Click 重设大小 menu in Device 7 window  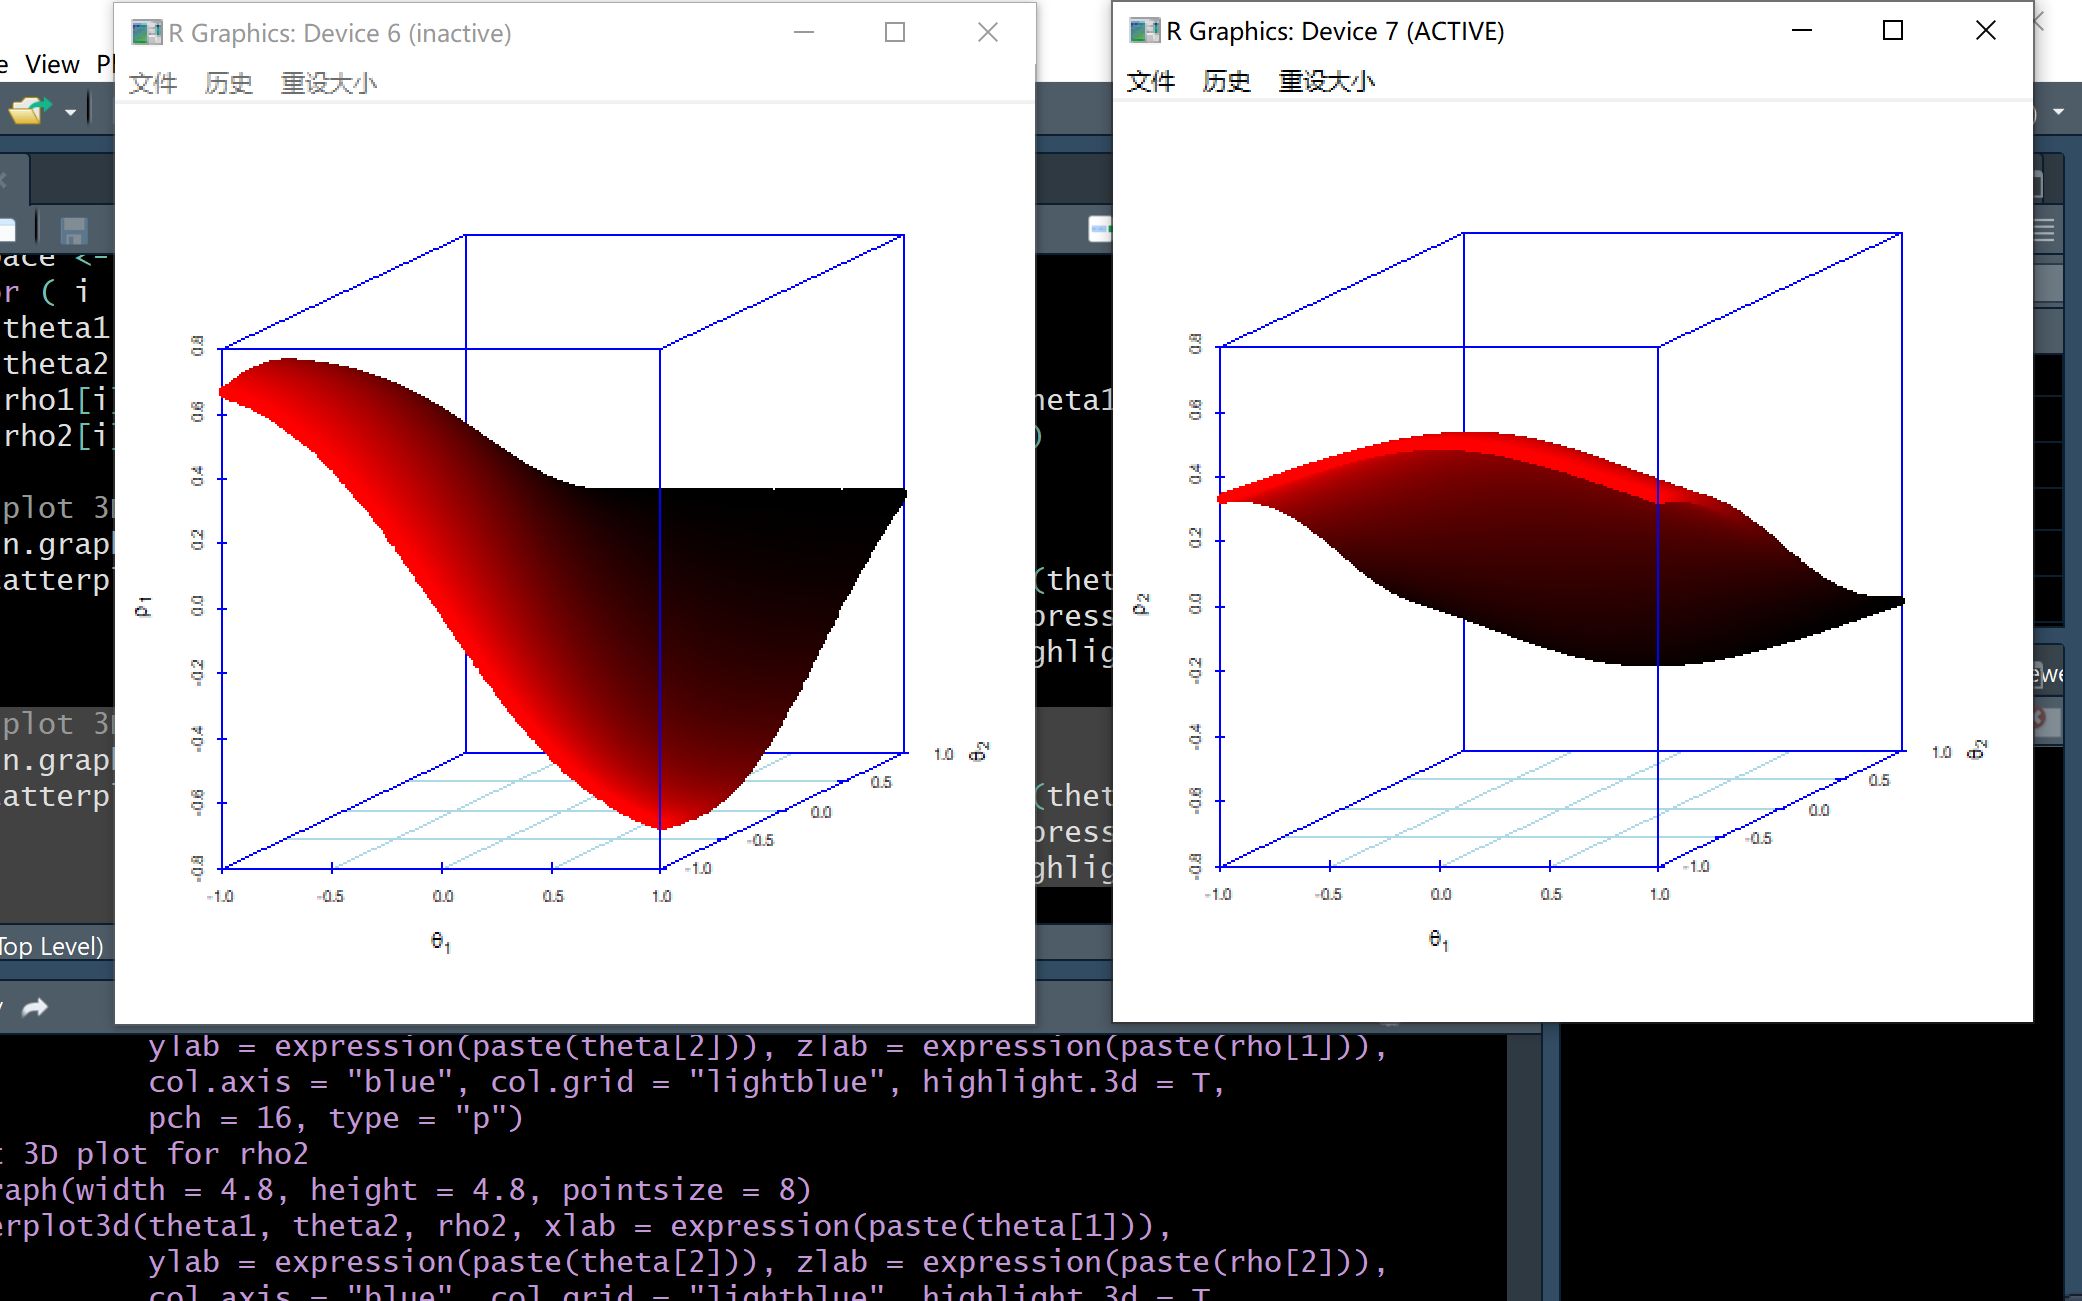pos(1326,81)
